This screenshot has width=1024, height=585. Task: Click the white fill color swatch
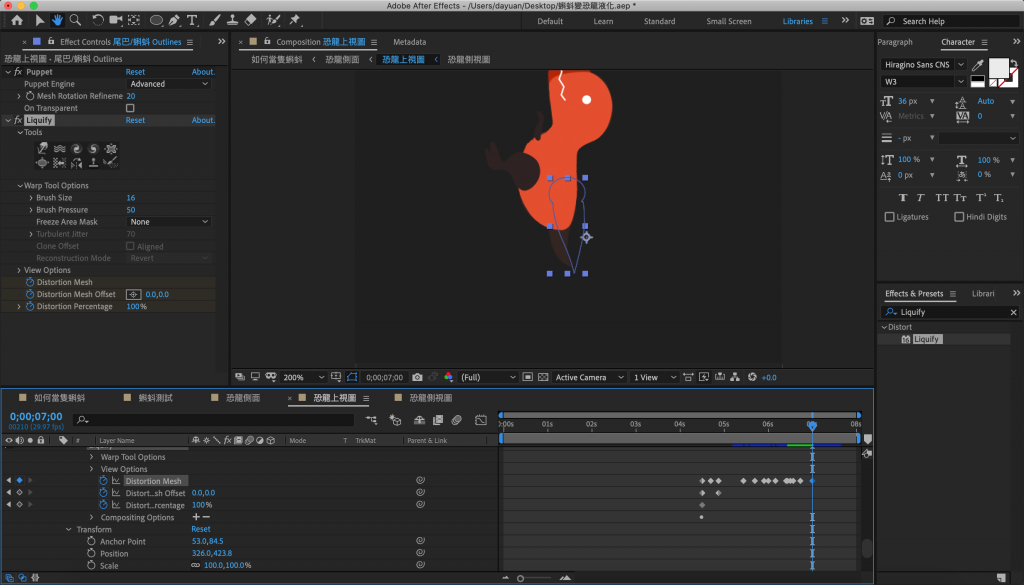pyautogui.click(x=999, y=68)
